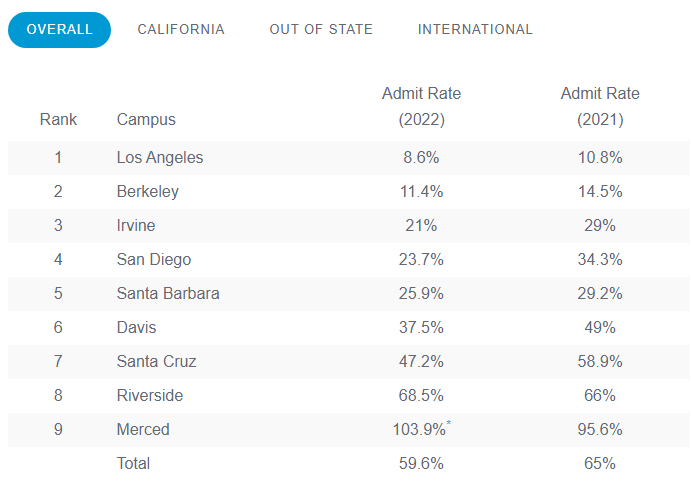Select the Berkeley campus name
The width and height of the screenshot is (691, 485).
point(148,191)
